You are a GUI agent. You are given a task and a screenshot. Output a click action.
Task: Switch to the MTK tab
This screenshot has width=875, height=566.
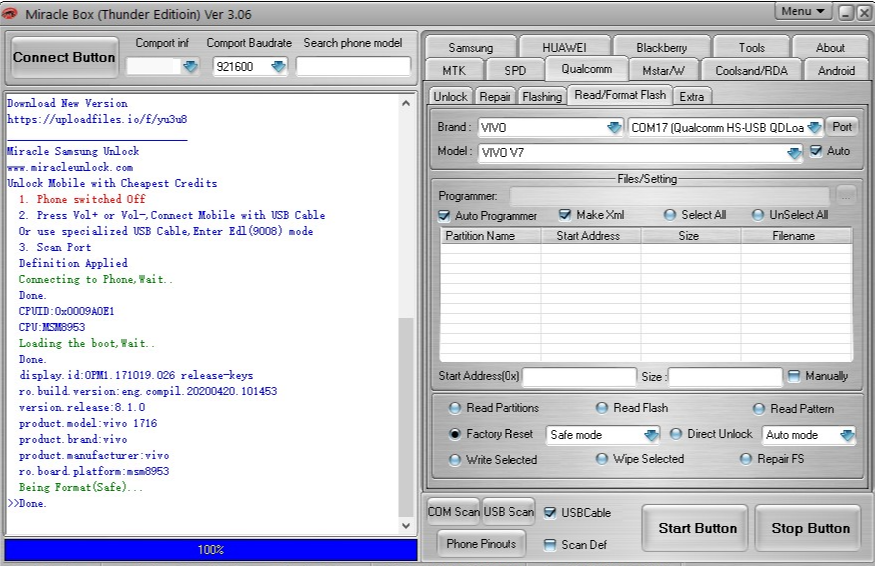[454, 71]
